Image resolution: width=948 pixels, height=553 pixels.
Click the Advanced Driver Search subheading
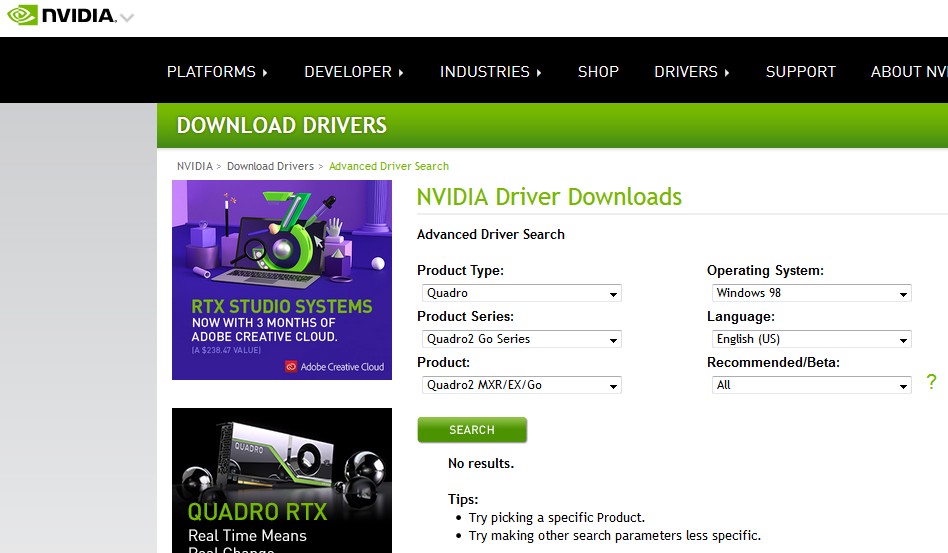click(x=490, y=234)
